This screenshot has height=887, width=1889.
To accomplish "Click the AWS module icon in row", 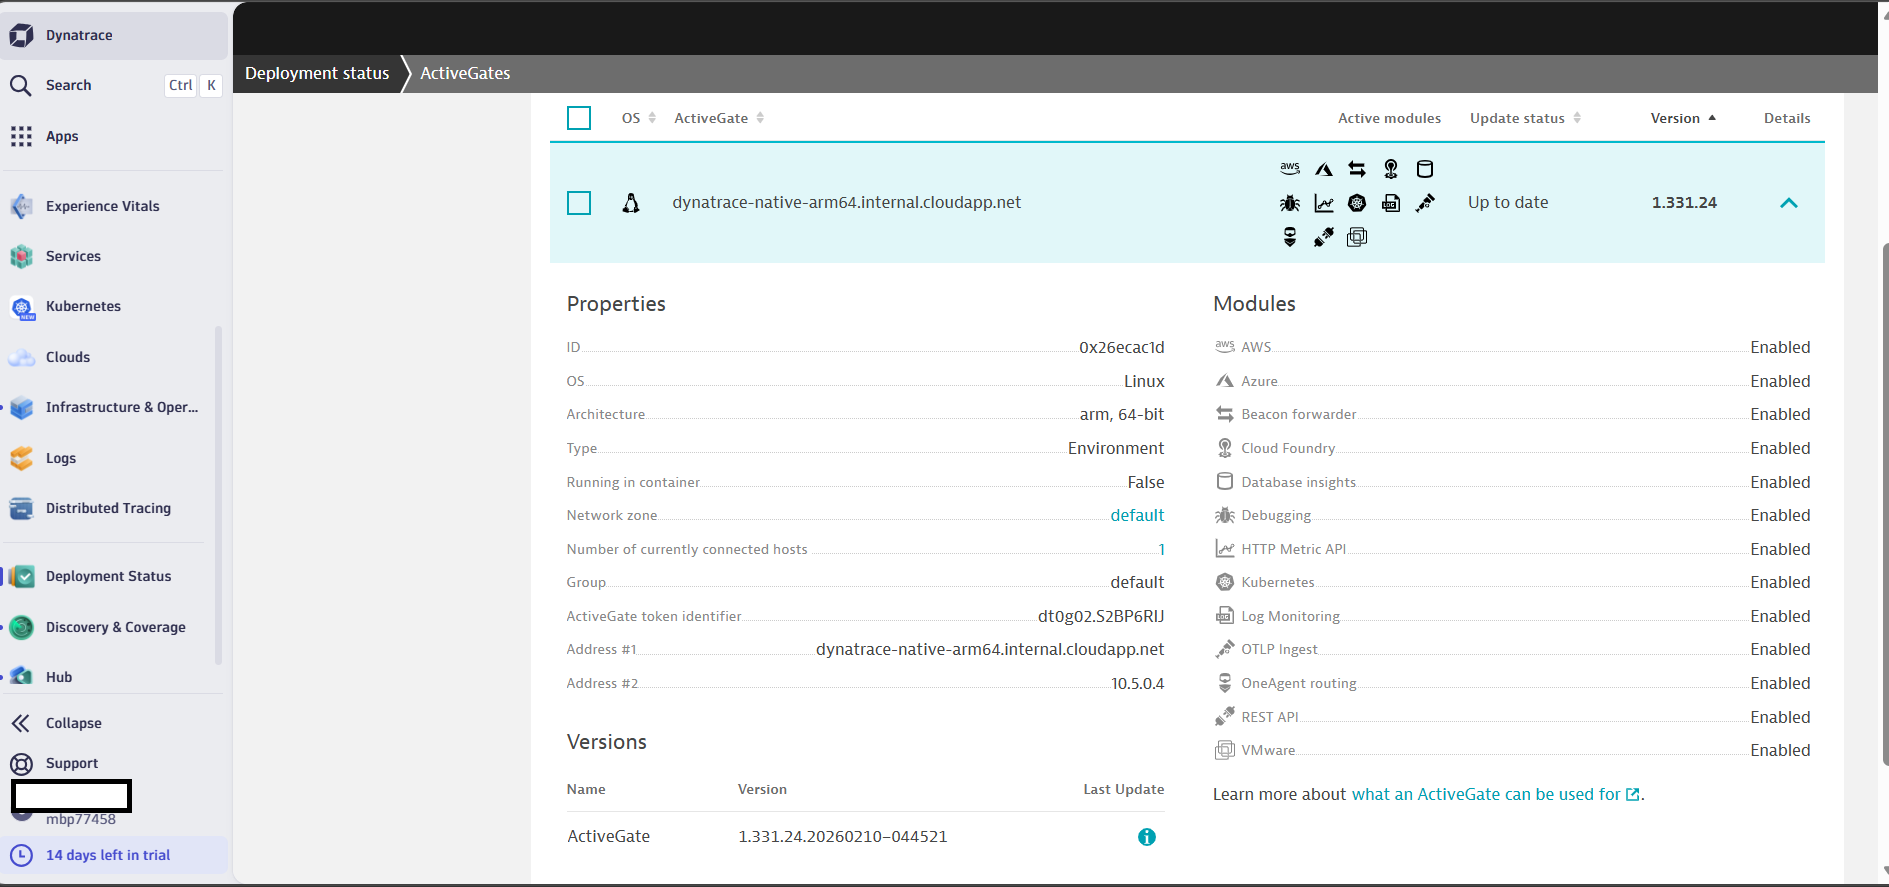I will [1290, 168].
